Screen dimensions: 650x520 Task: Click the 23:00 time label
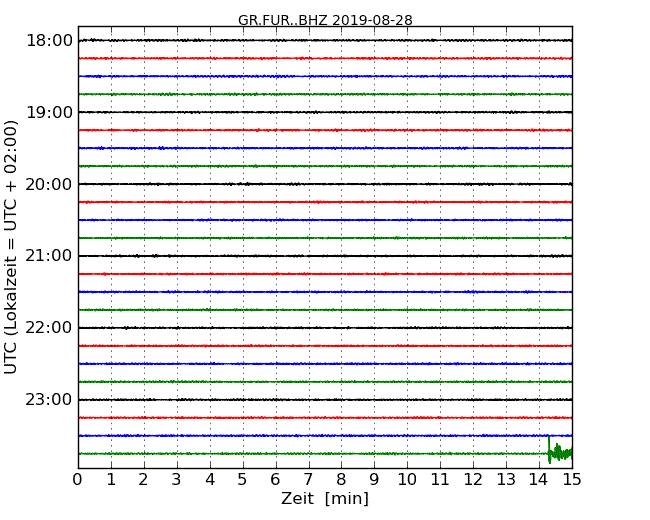coord(49,399)
